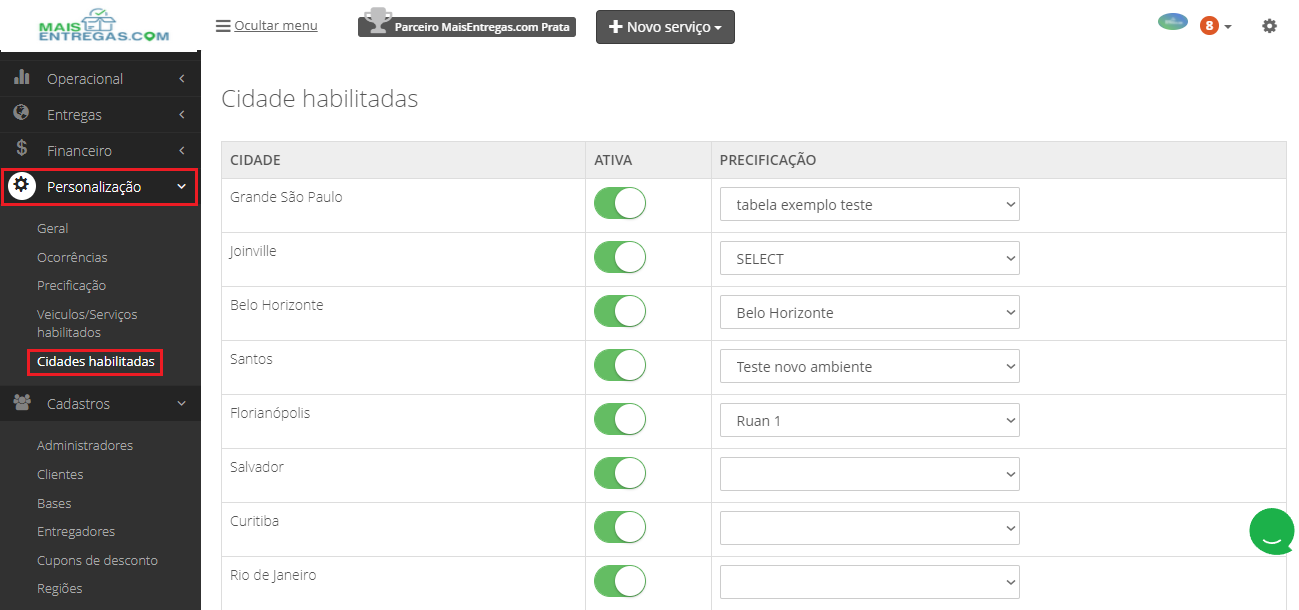Toggle Grande São Paulo active switch
Viewport: 1299px width, 610px height.
(x=620, y=204)
